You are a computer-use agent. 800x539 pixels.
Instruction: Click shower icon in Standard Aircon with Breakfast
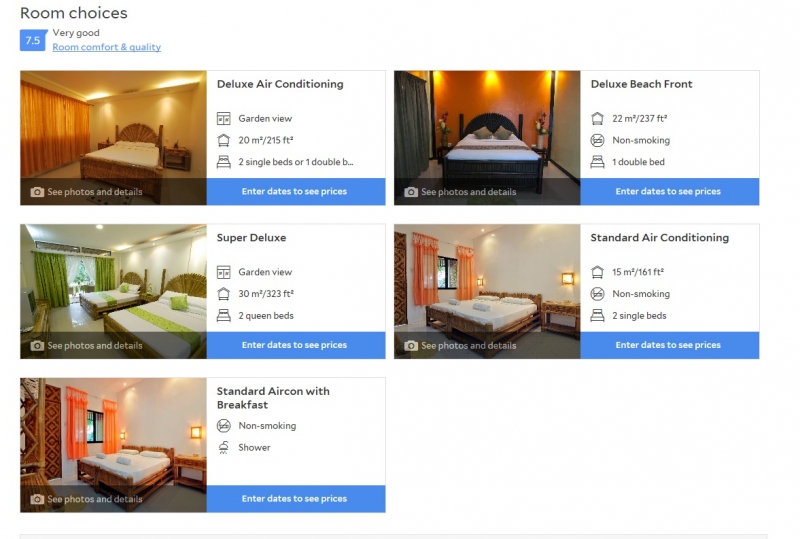tap(223, 448)
